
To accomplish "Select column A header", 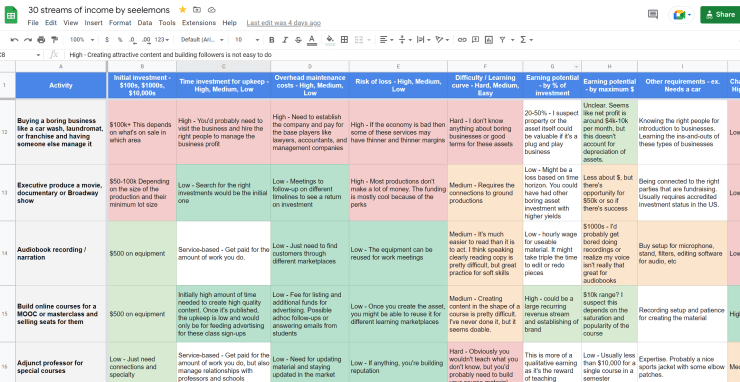I will [61, 67].
